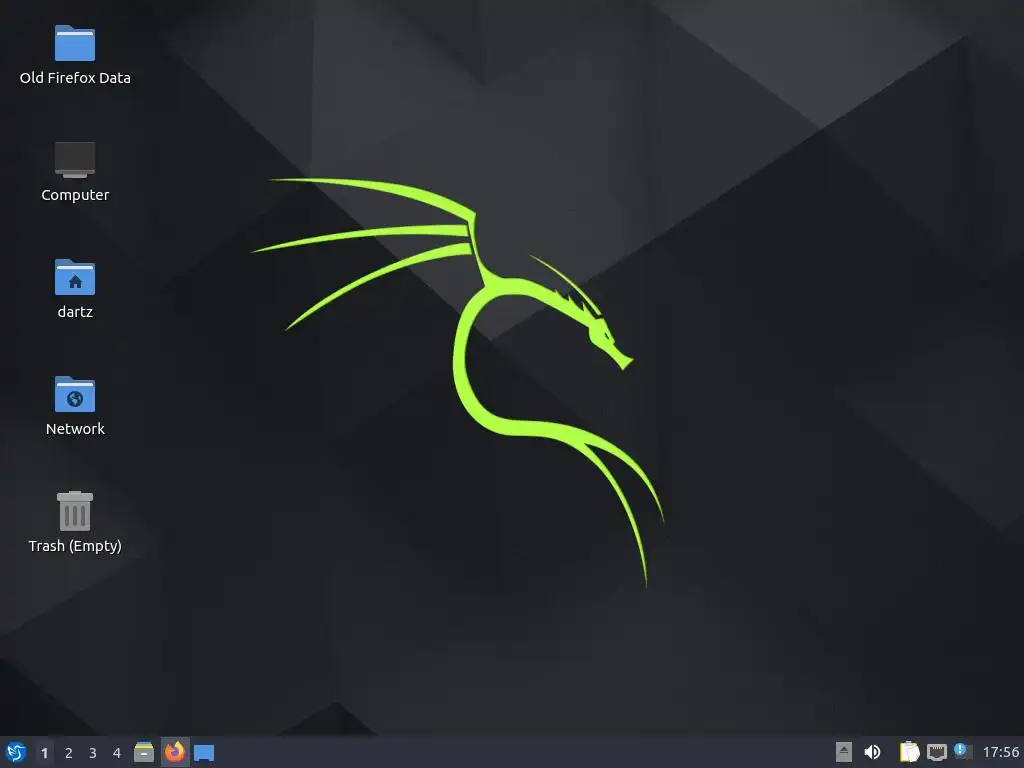
Task: Open removable media eject icon in tray
Action: coord(844,752)
